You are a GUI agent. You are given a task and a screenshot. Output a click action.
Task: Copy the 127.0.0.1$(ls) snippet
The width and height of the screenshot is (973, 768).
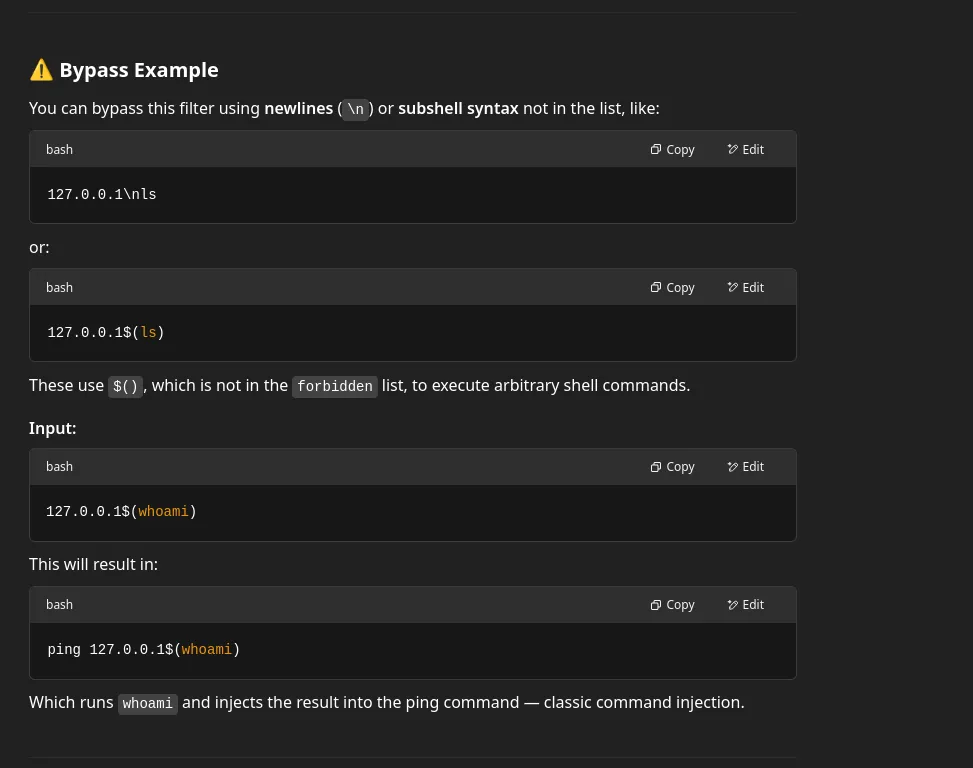coord(672,288)
